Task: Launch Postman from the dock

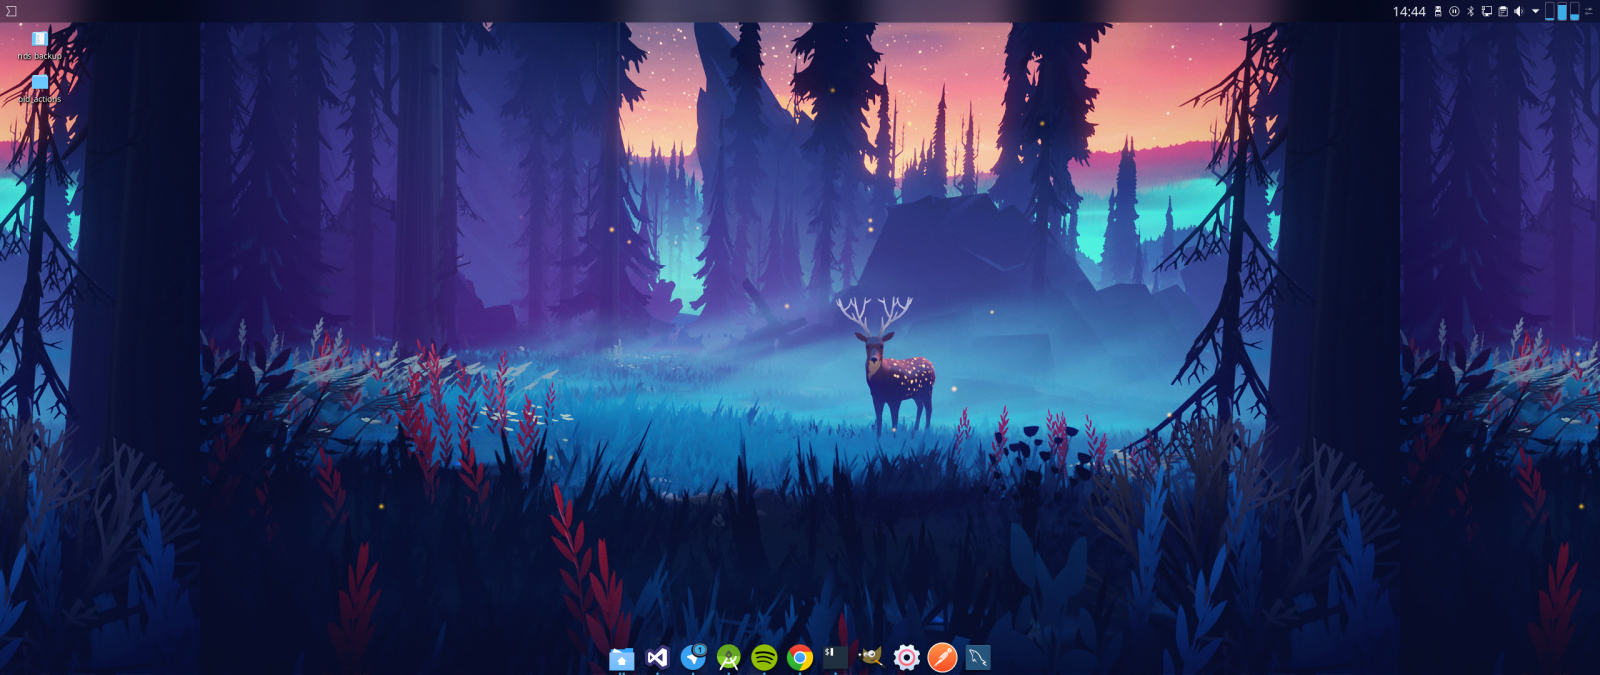Action: click(x=942, y=658)
